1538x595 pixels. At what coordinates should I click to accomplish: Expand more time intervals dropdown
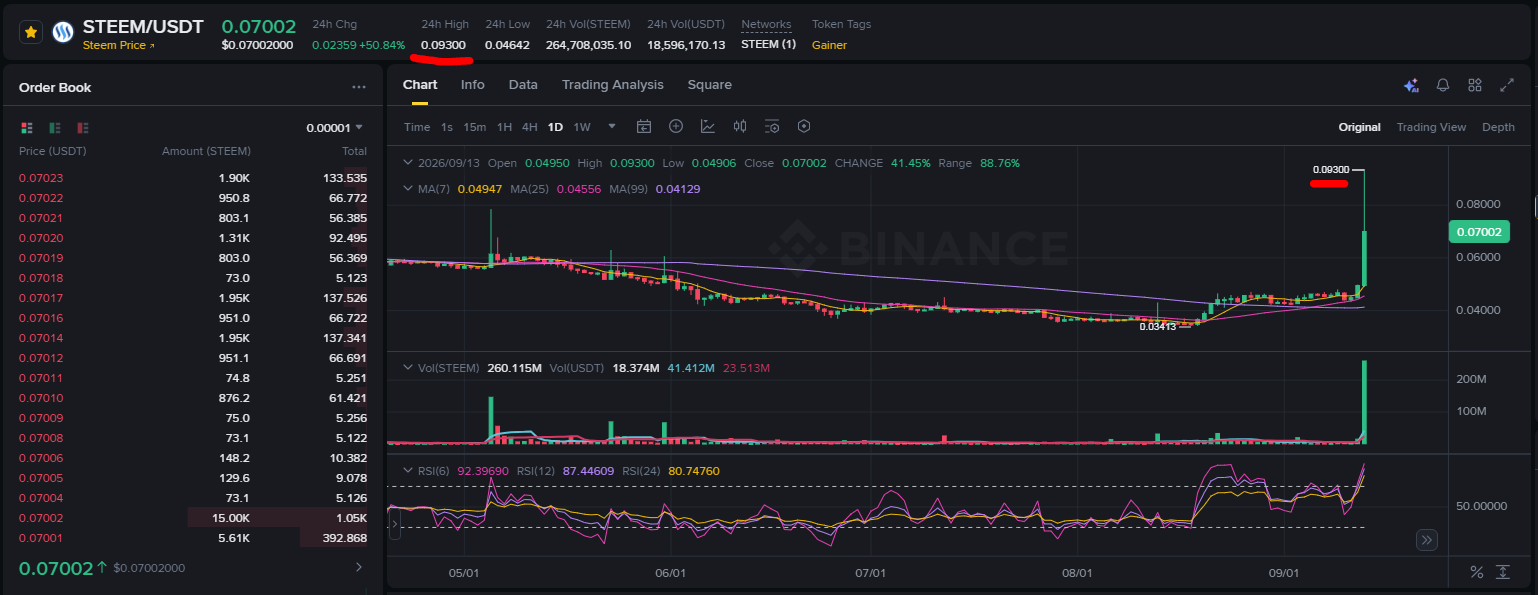point(612,127)
